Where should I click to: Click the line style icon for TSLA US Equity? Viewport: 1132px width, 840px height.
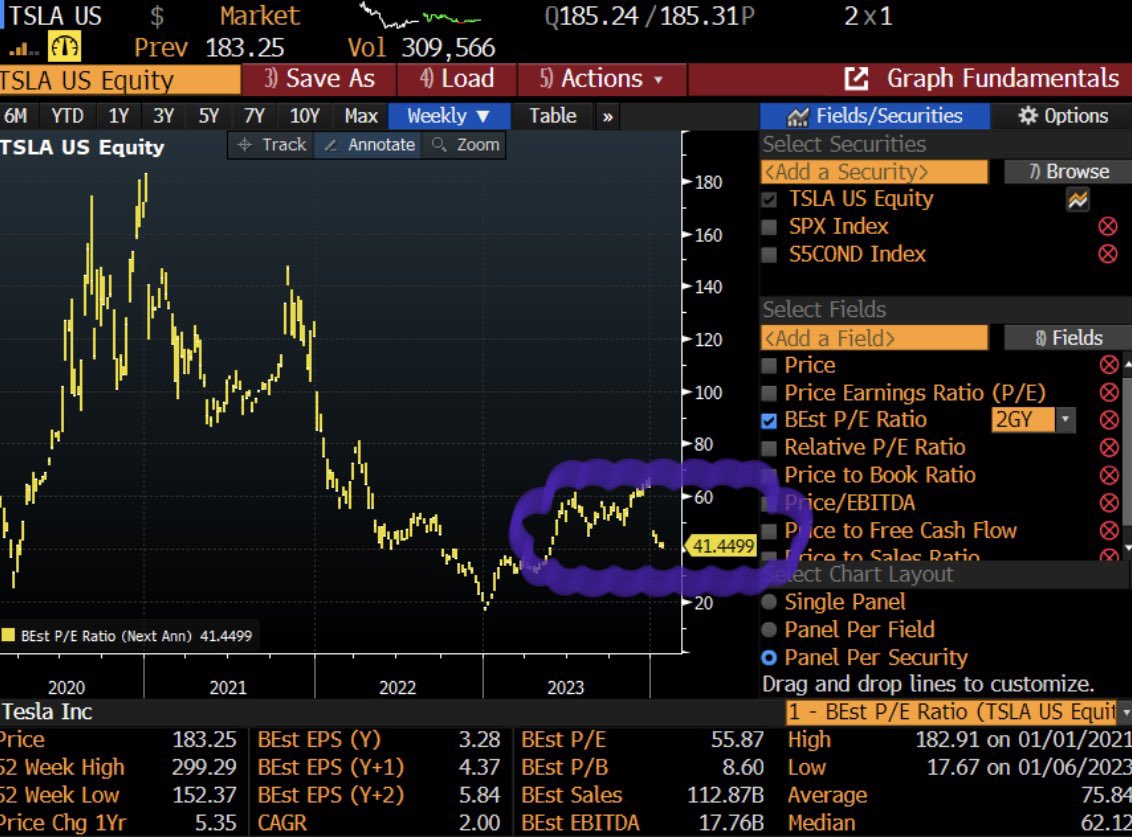(x=1078, y=199)
